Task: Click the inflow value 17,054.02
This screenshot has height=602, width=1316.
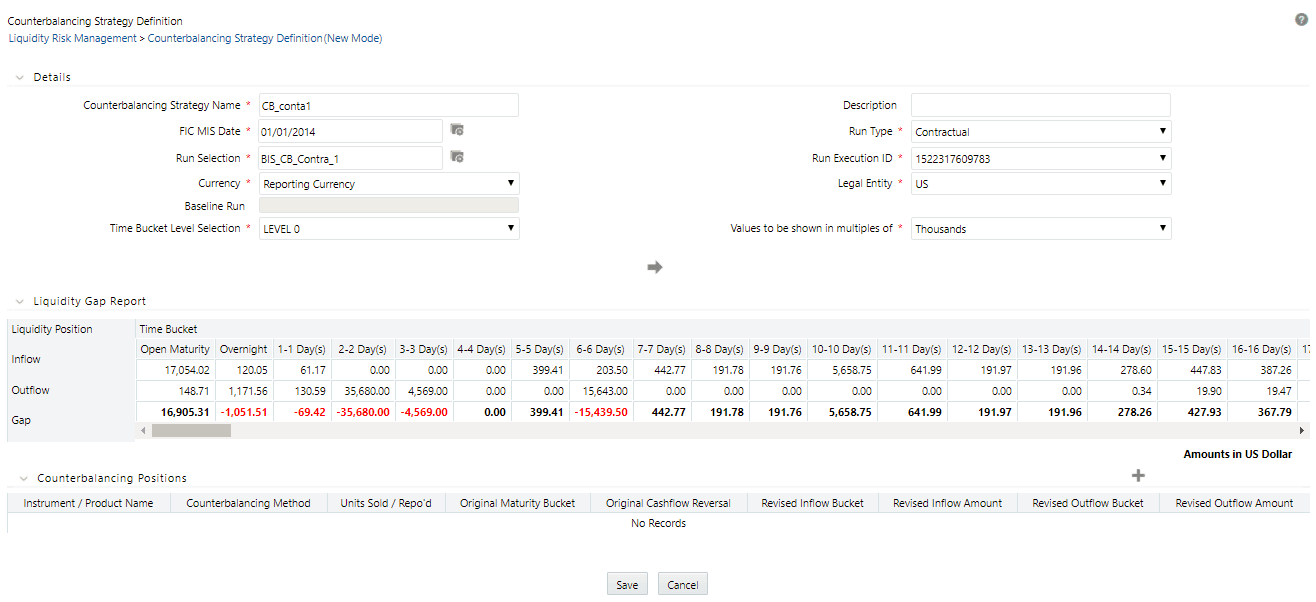Action: 187,370
